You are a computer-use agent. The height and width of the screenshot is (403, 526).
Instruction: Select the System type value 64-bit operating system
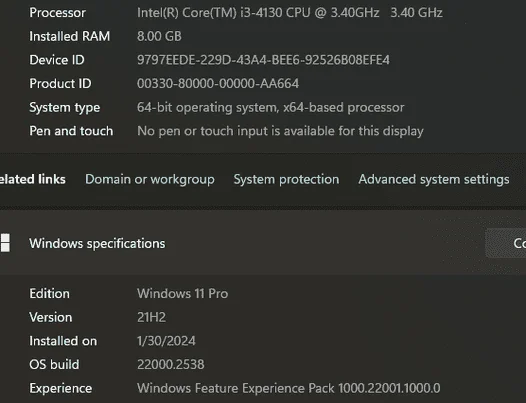270,108
